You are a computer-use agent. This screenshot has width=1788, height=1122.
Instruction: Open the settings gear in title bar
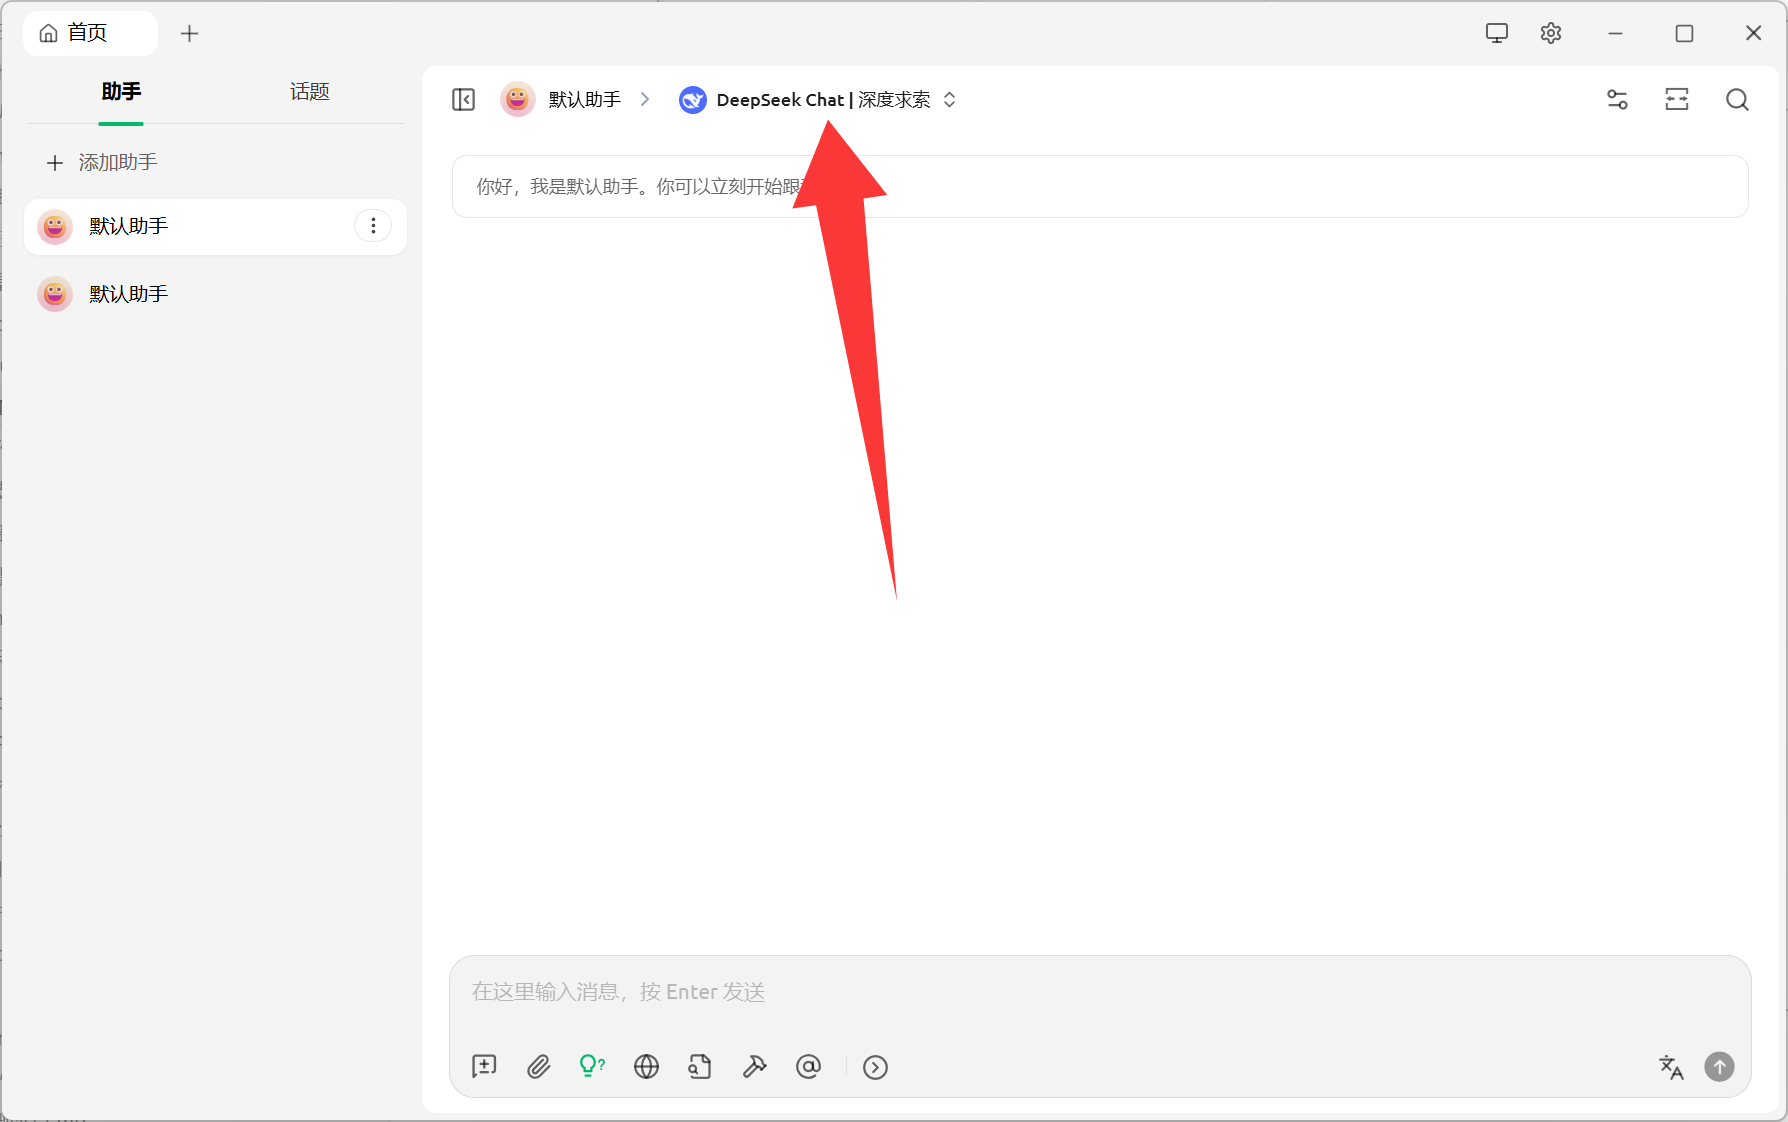click(1550, 33)
